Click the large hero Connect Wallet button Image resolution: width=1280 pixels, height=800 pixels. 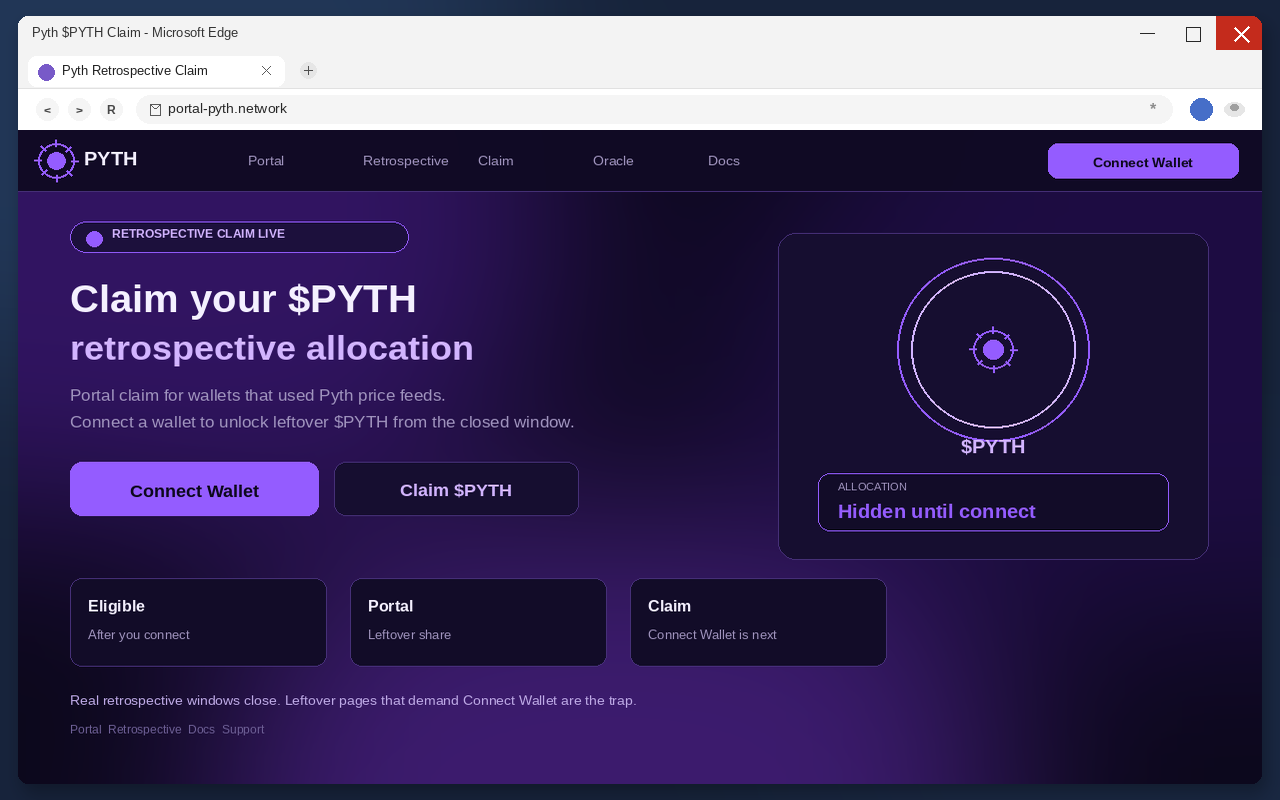point(194,489)
